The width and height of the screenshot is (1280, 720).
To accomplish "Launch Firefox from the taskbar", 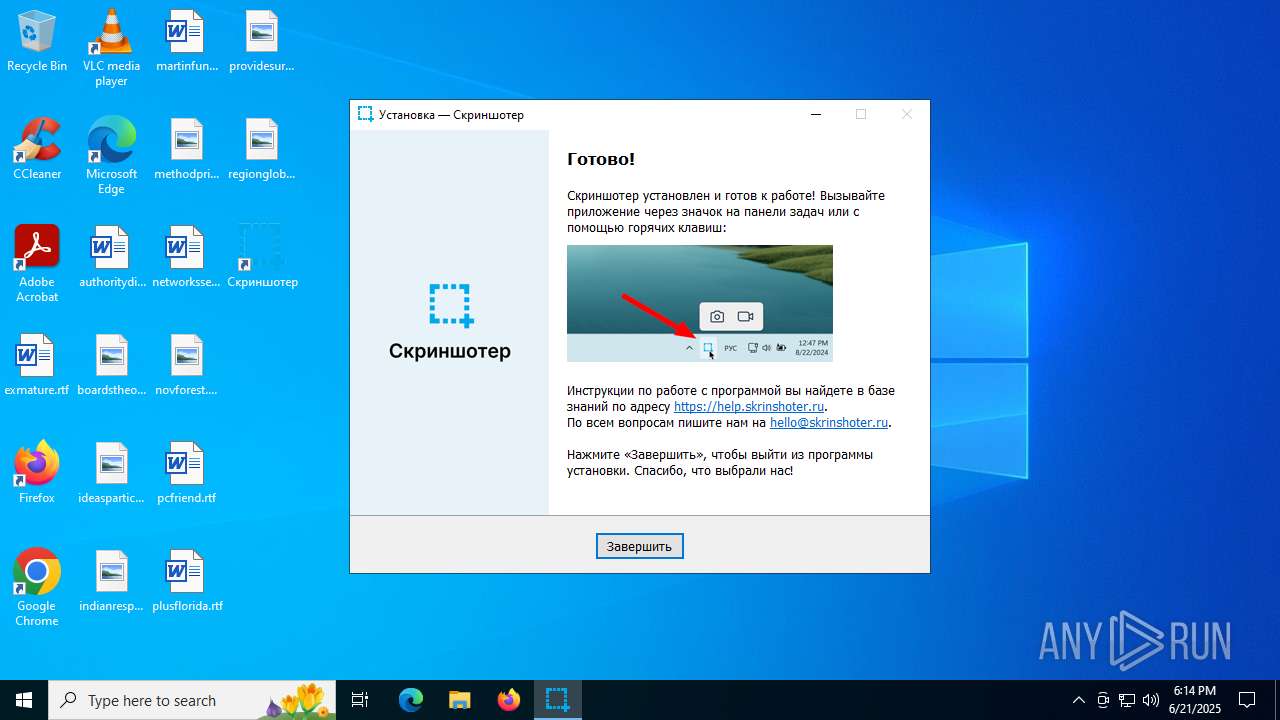I will tap(508, 700).
